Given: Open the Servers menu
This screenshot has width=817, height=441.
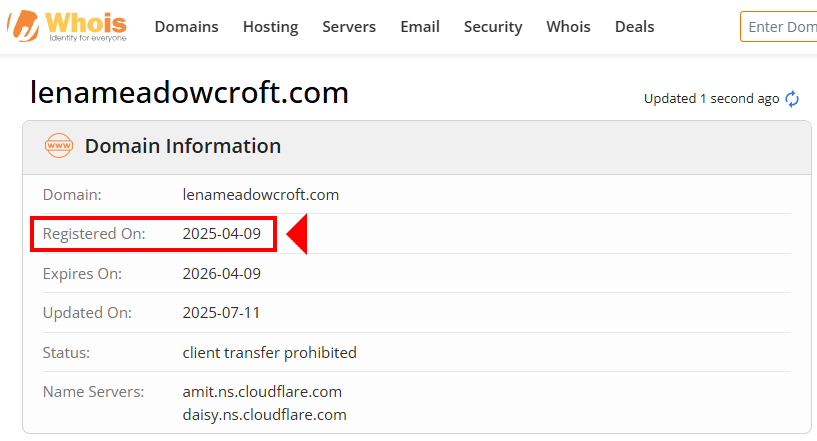Looking at the screenshot, I should point(349,27).
